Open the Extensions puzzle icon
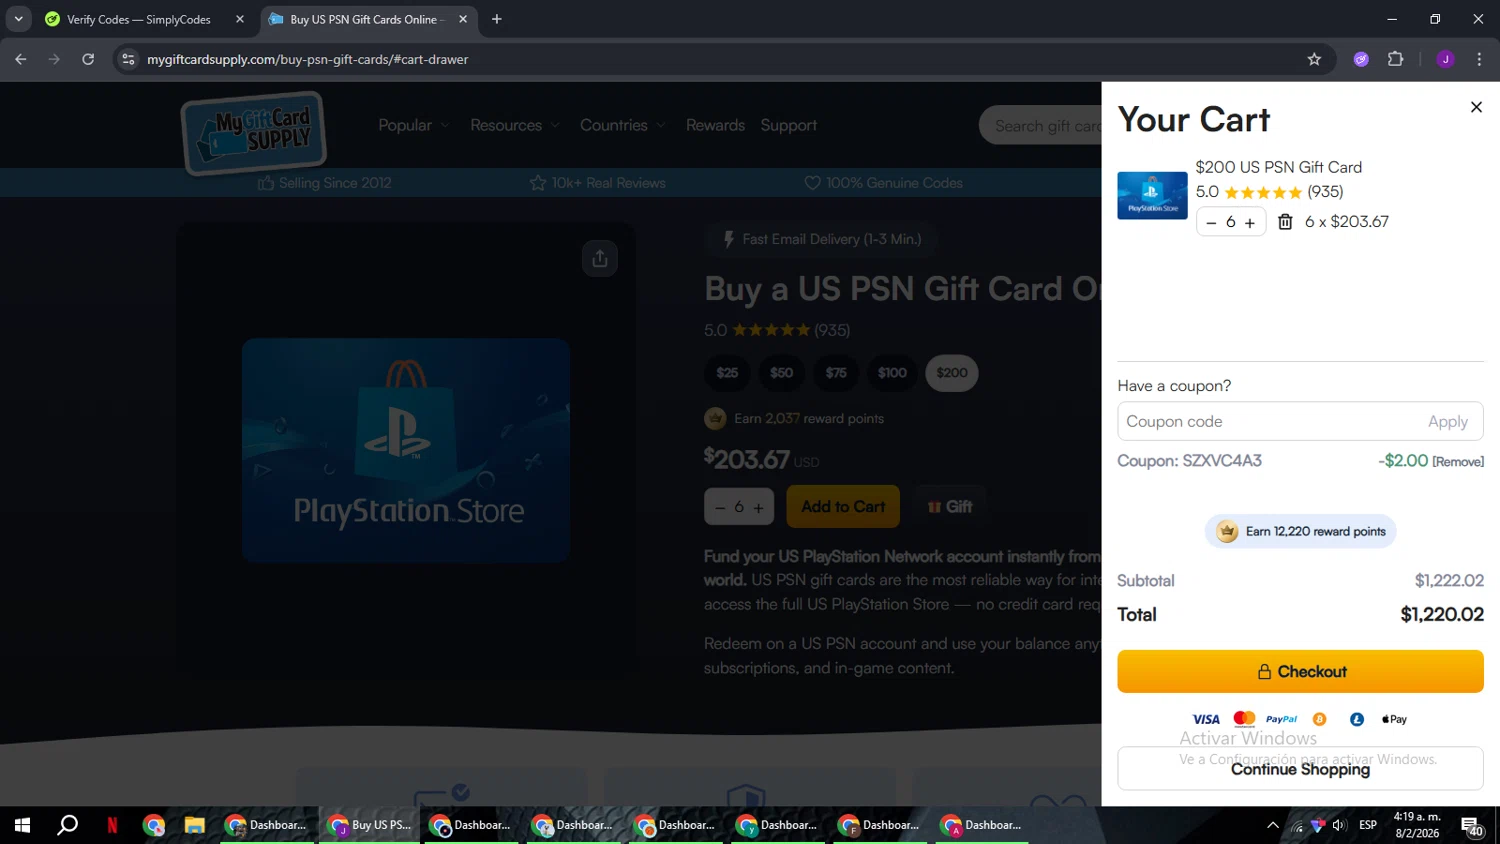The image size is (1500, 844). [x=1395, y=59]
